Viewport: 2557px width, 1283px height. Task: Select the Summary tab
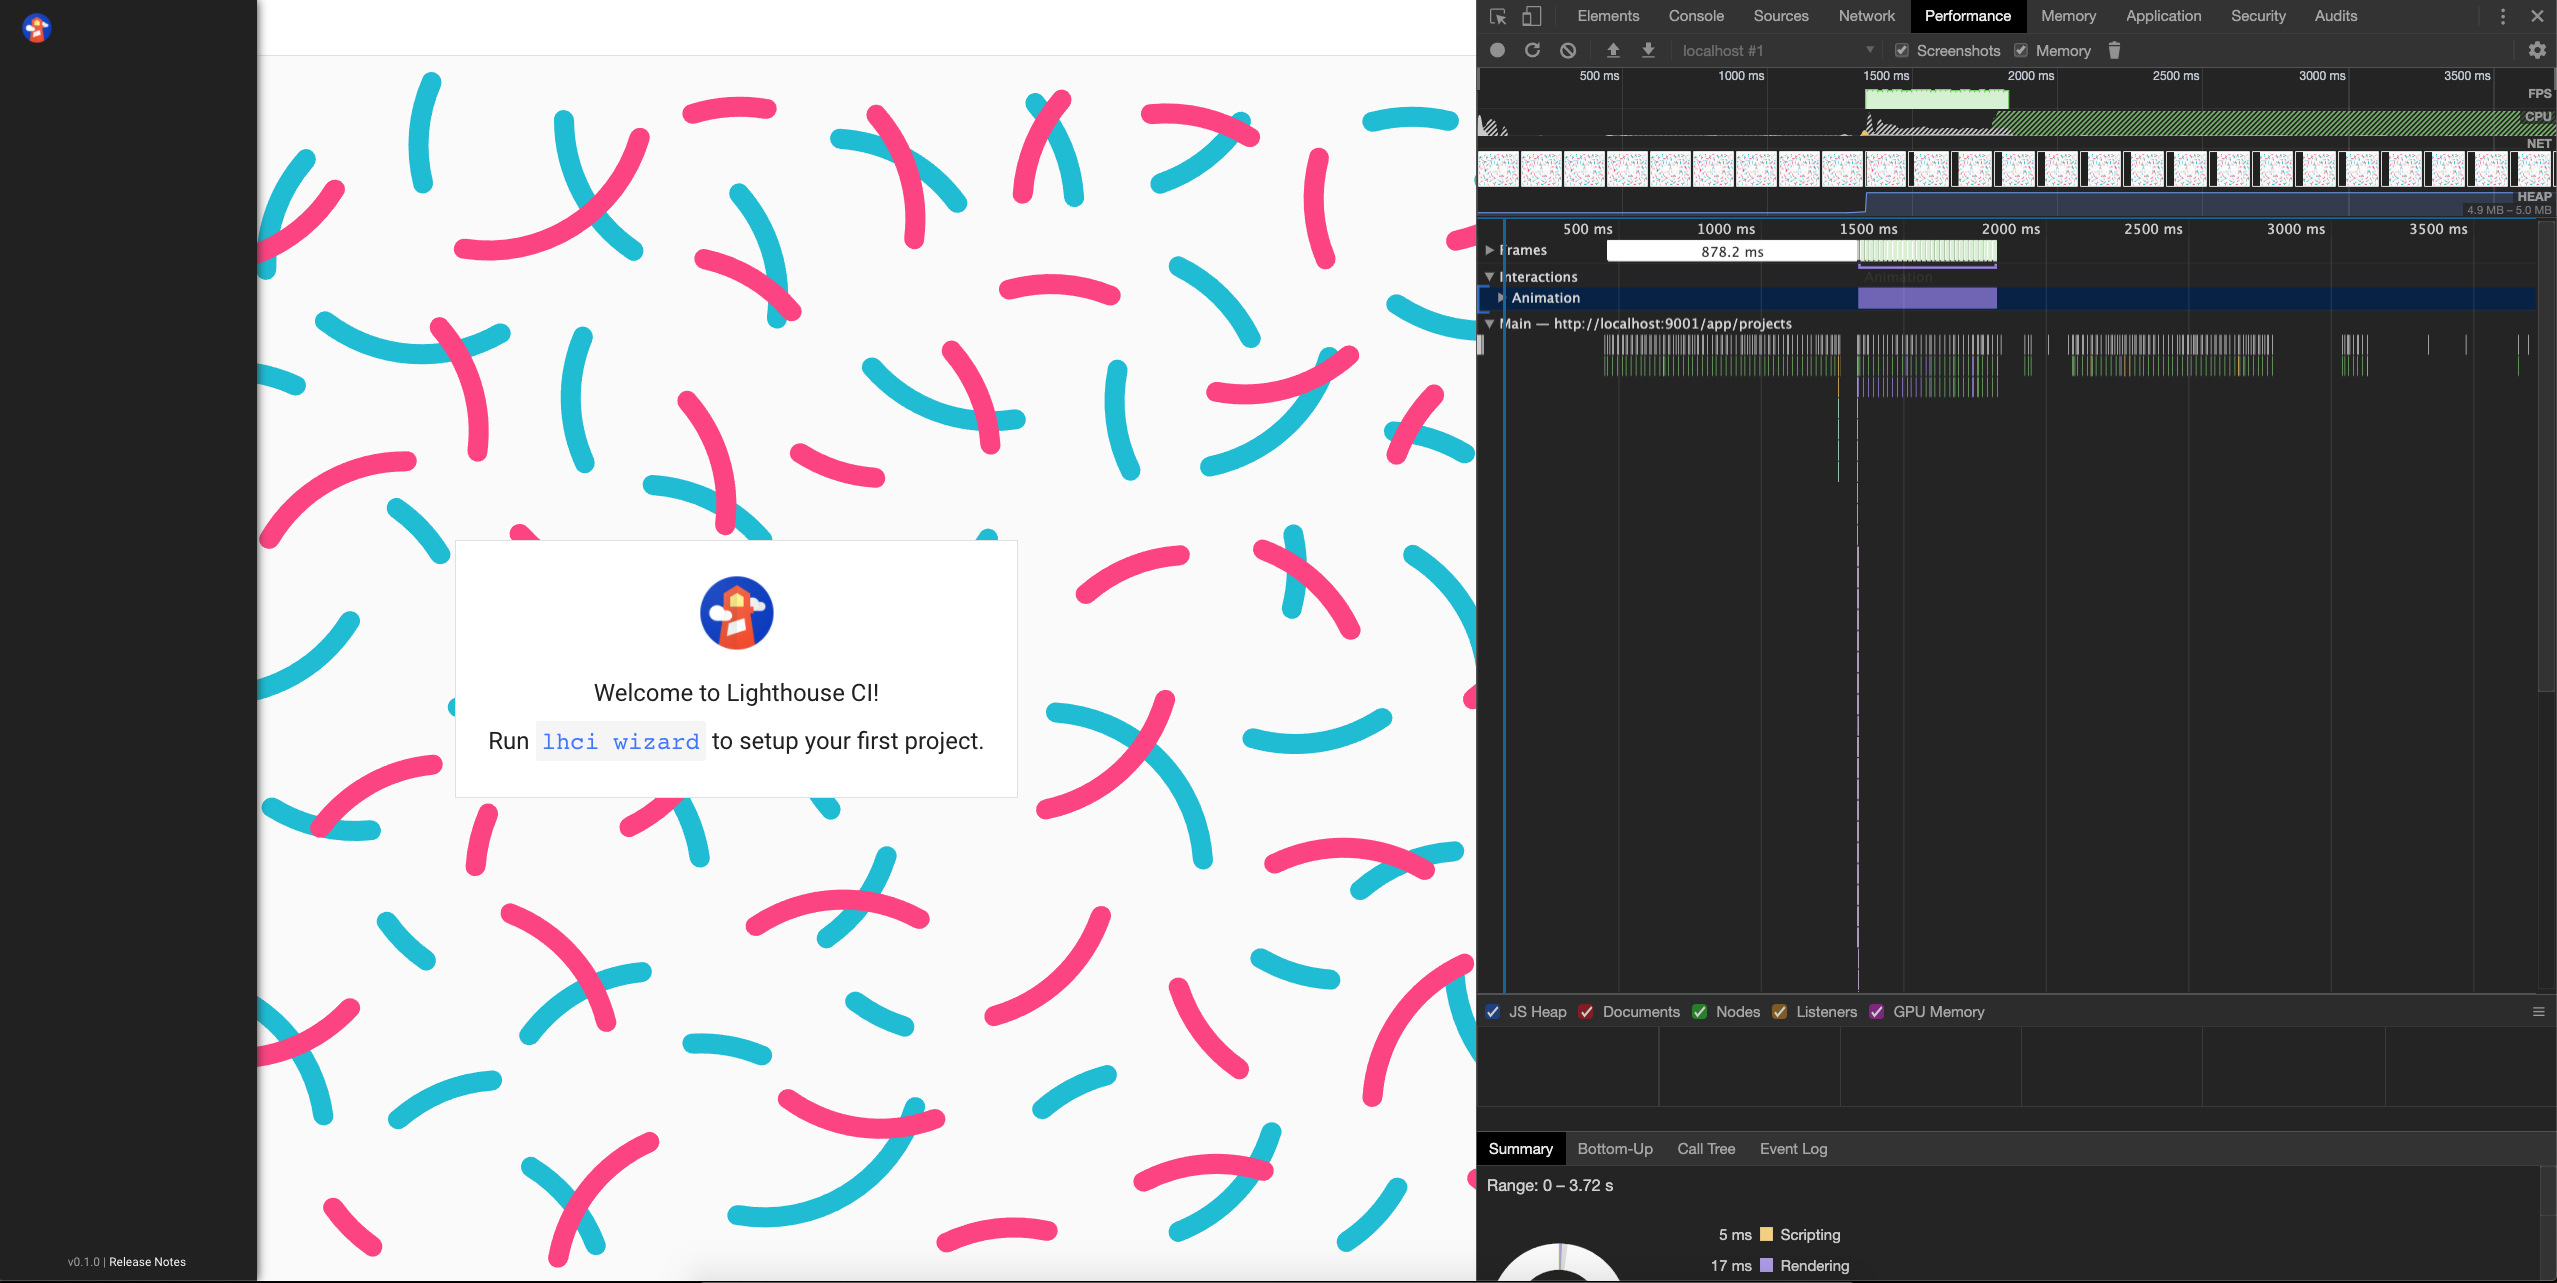pos(1520,1149)
